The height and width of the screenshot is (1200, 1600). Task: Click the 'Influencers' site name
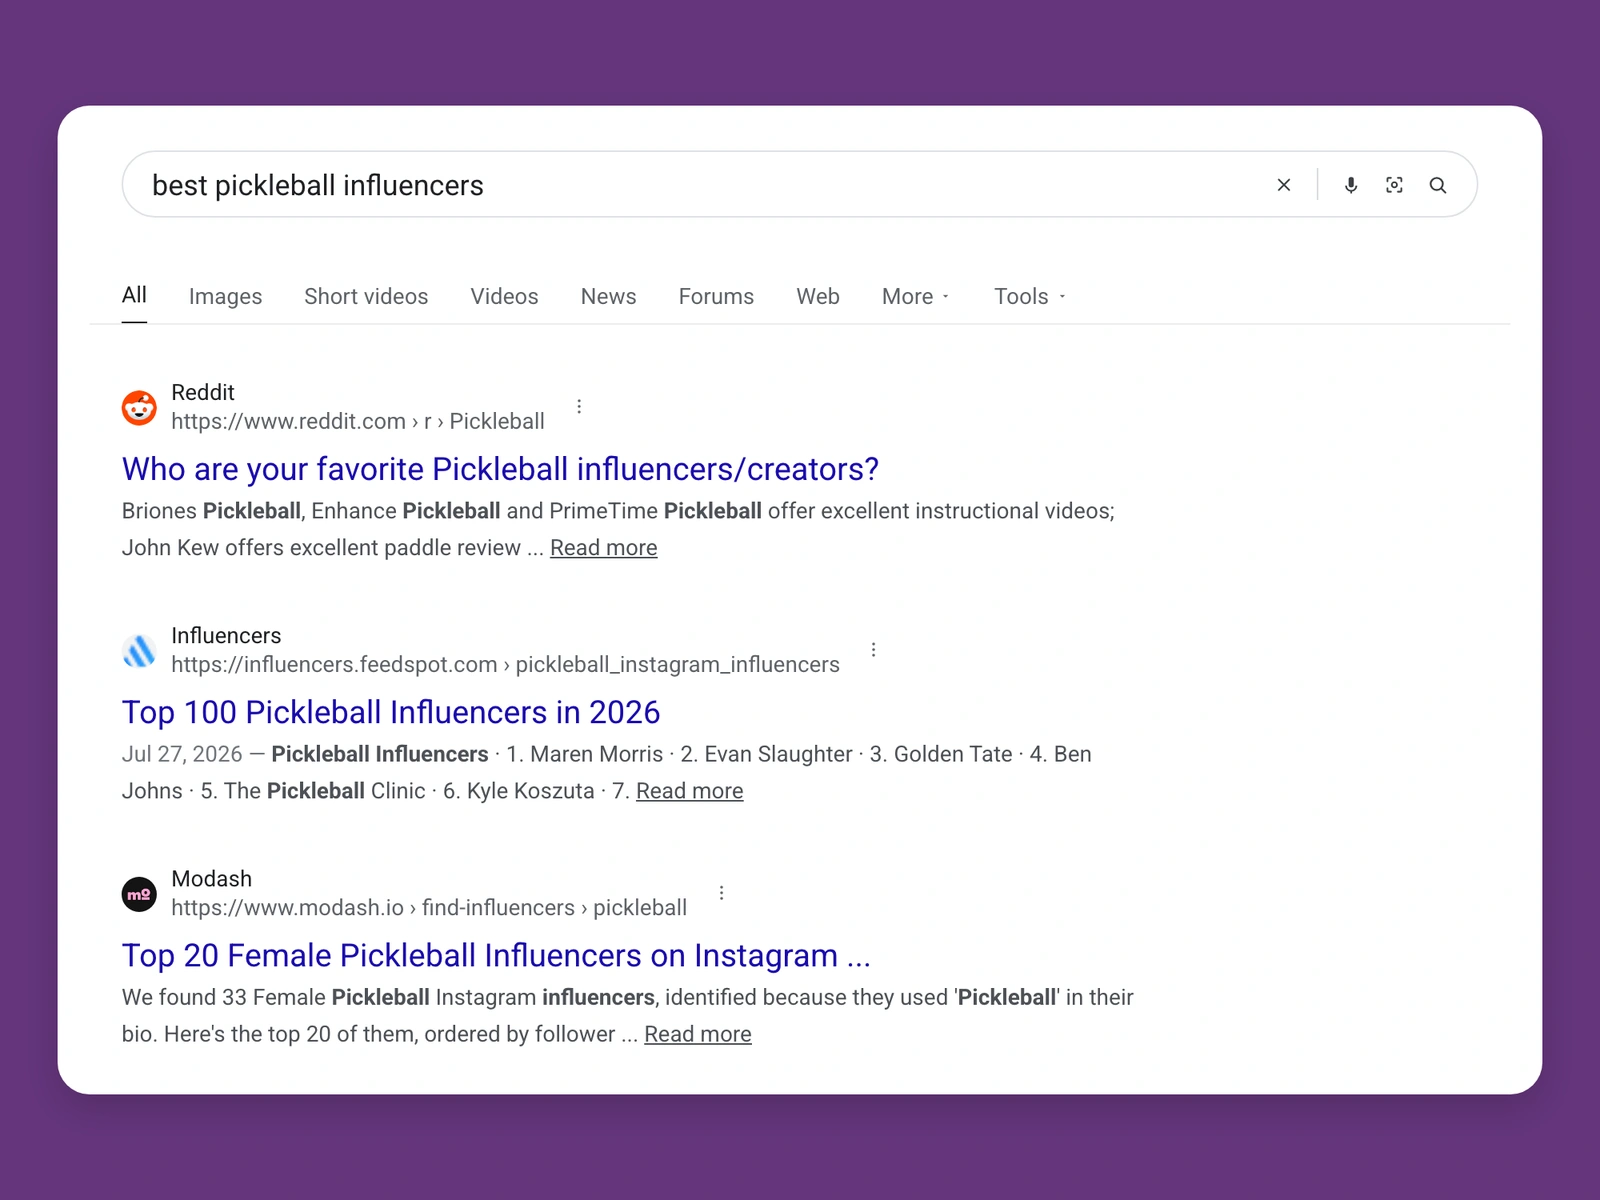click(x=226, y=635)
